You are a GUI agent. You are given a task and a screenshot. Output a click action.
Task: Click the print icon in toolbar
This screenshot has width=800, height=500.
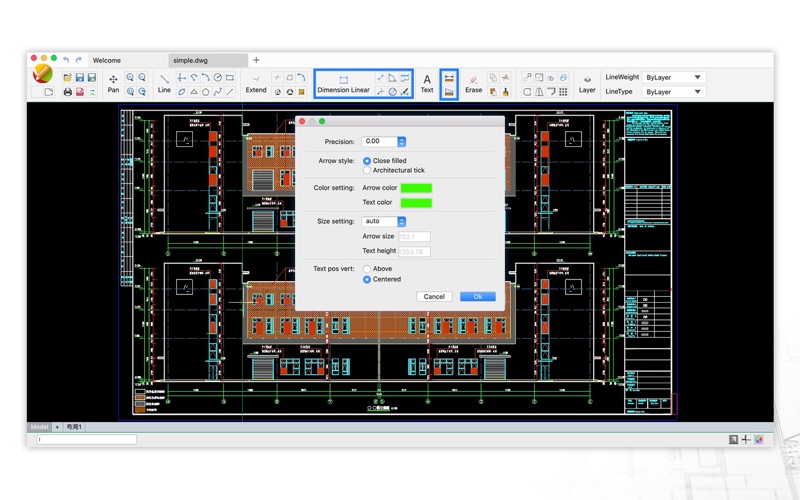coord(68,92)
